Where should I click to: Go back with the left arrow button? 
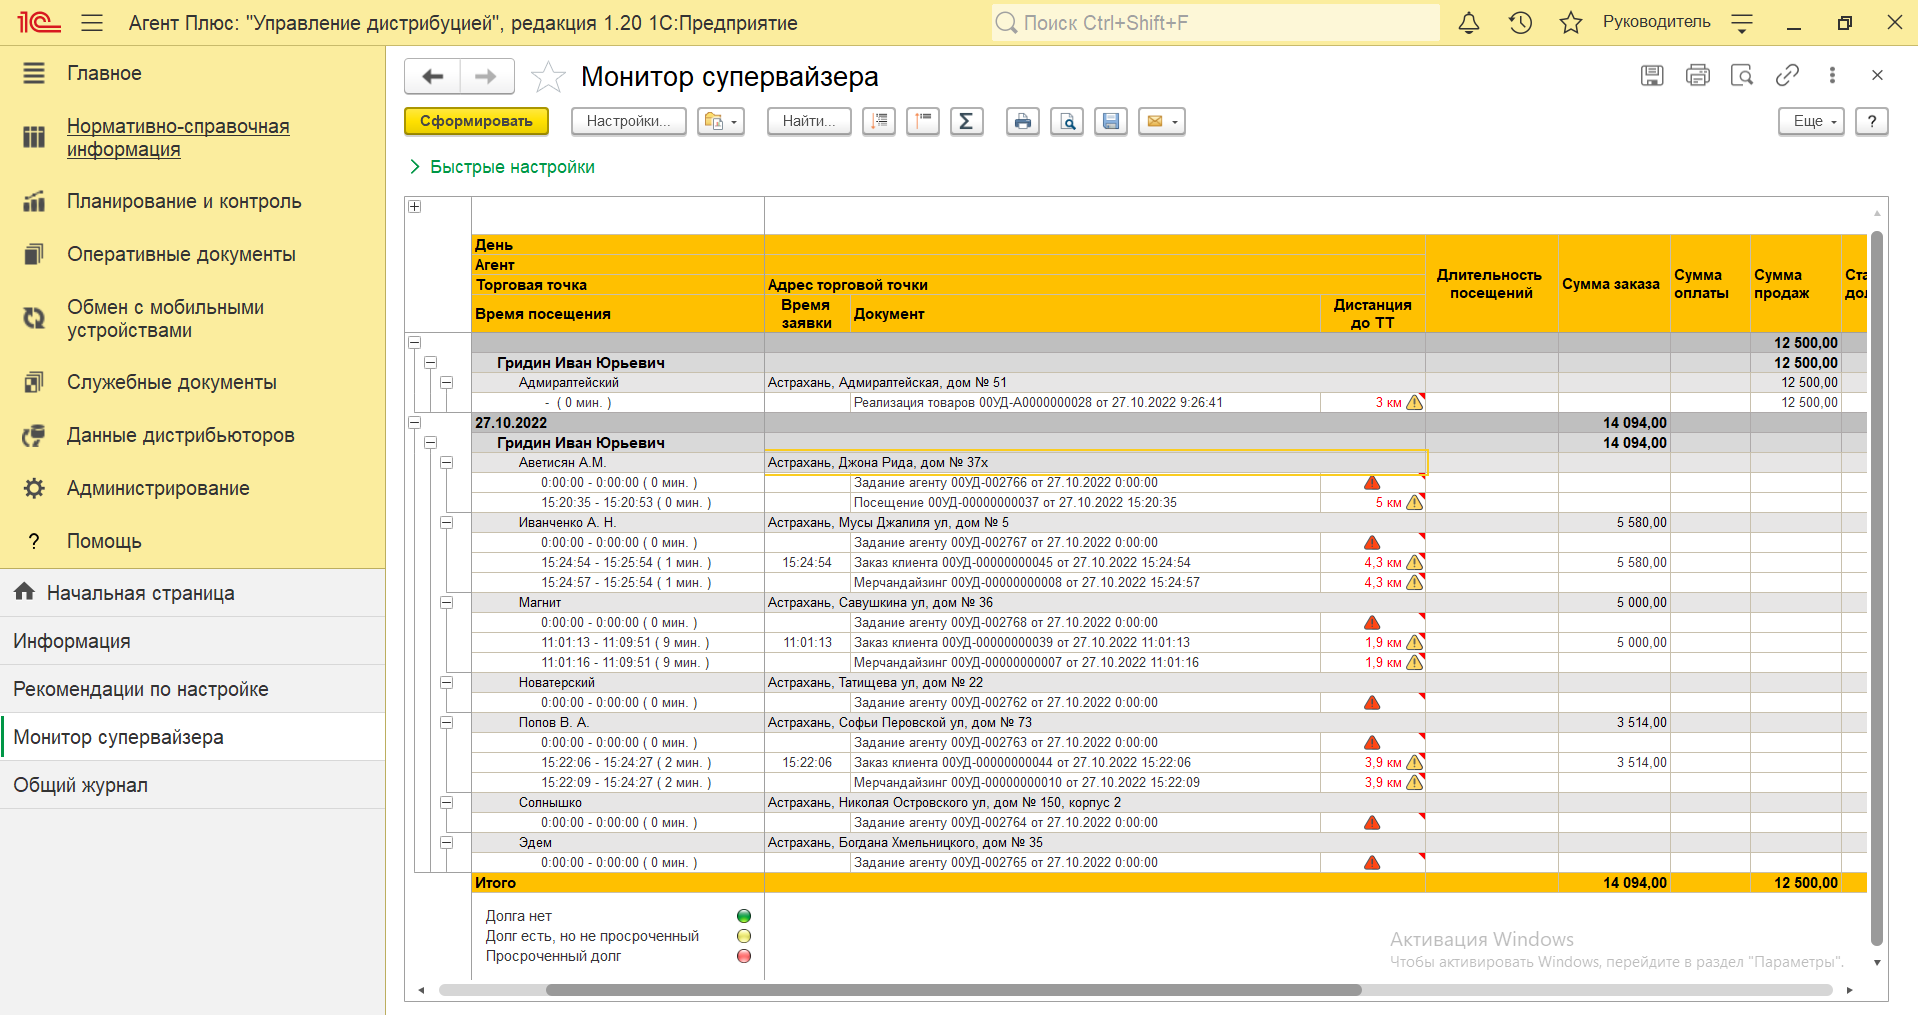(x=432, y=76)
